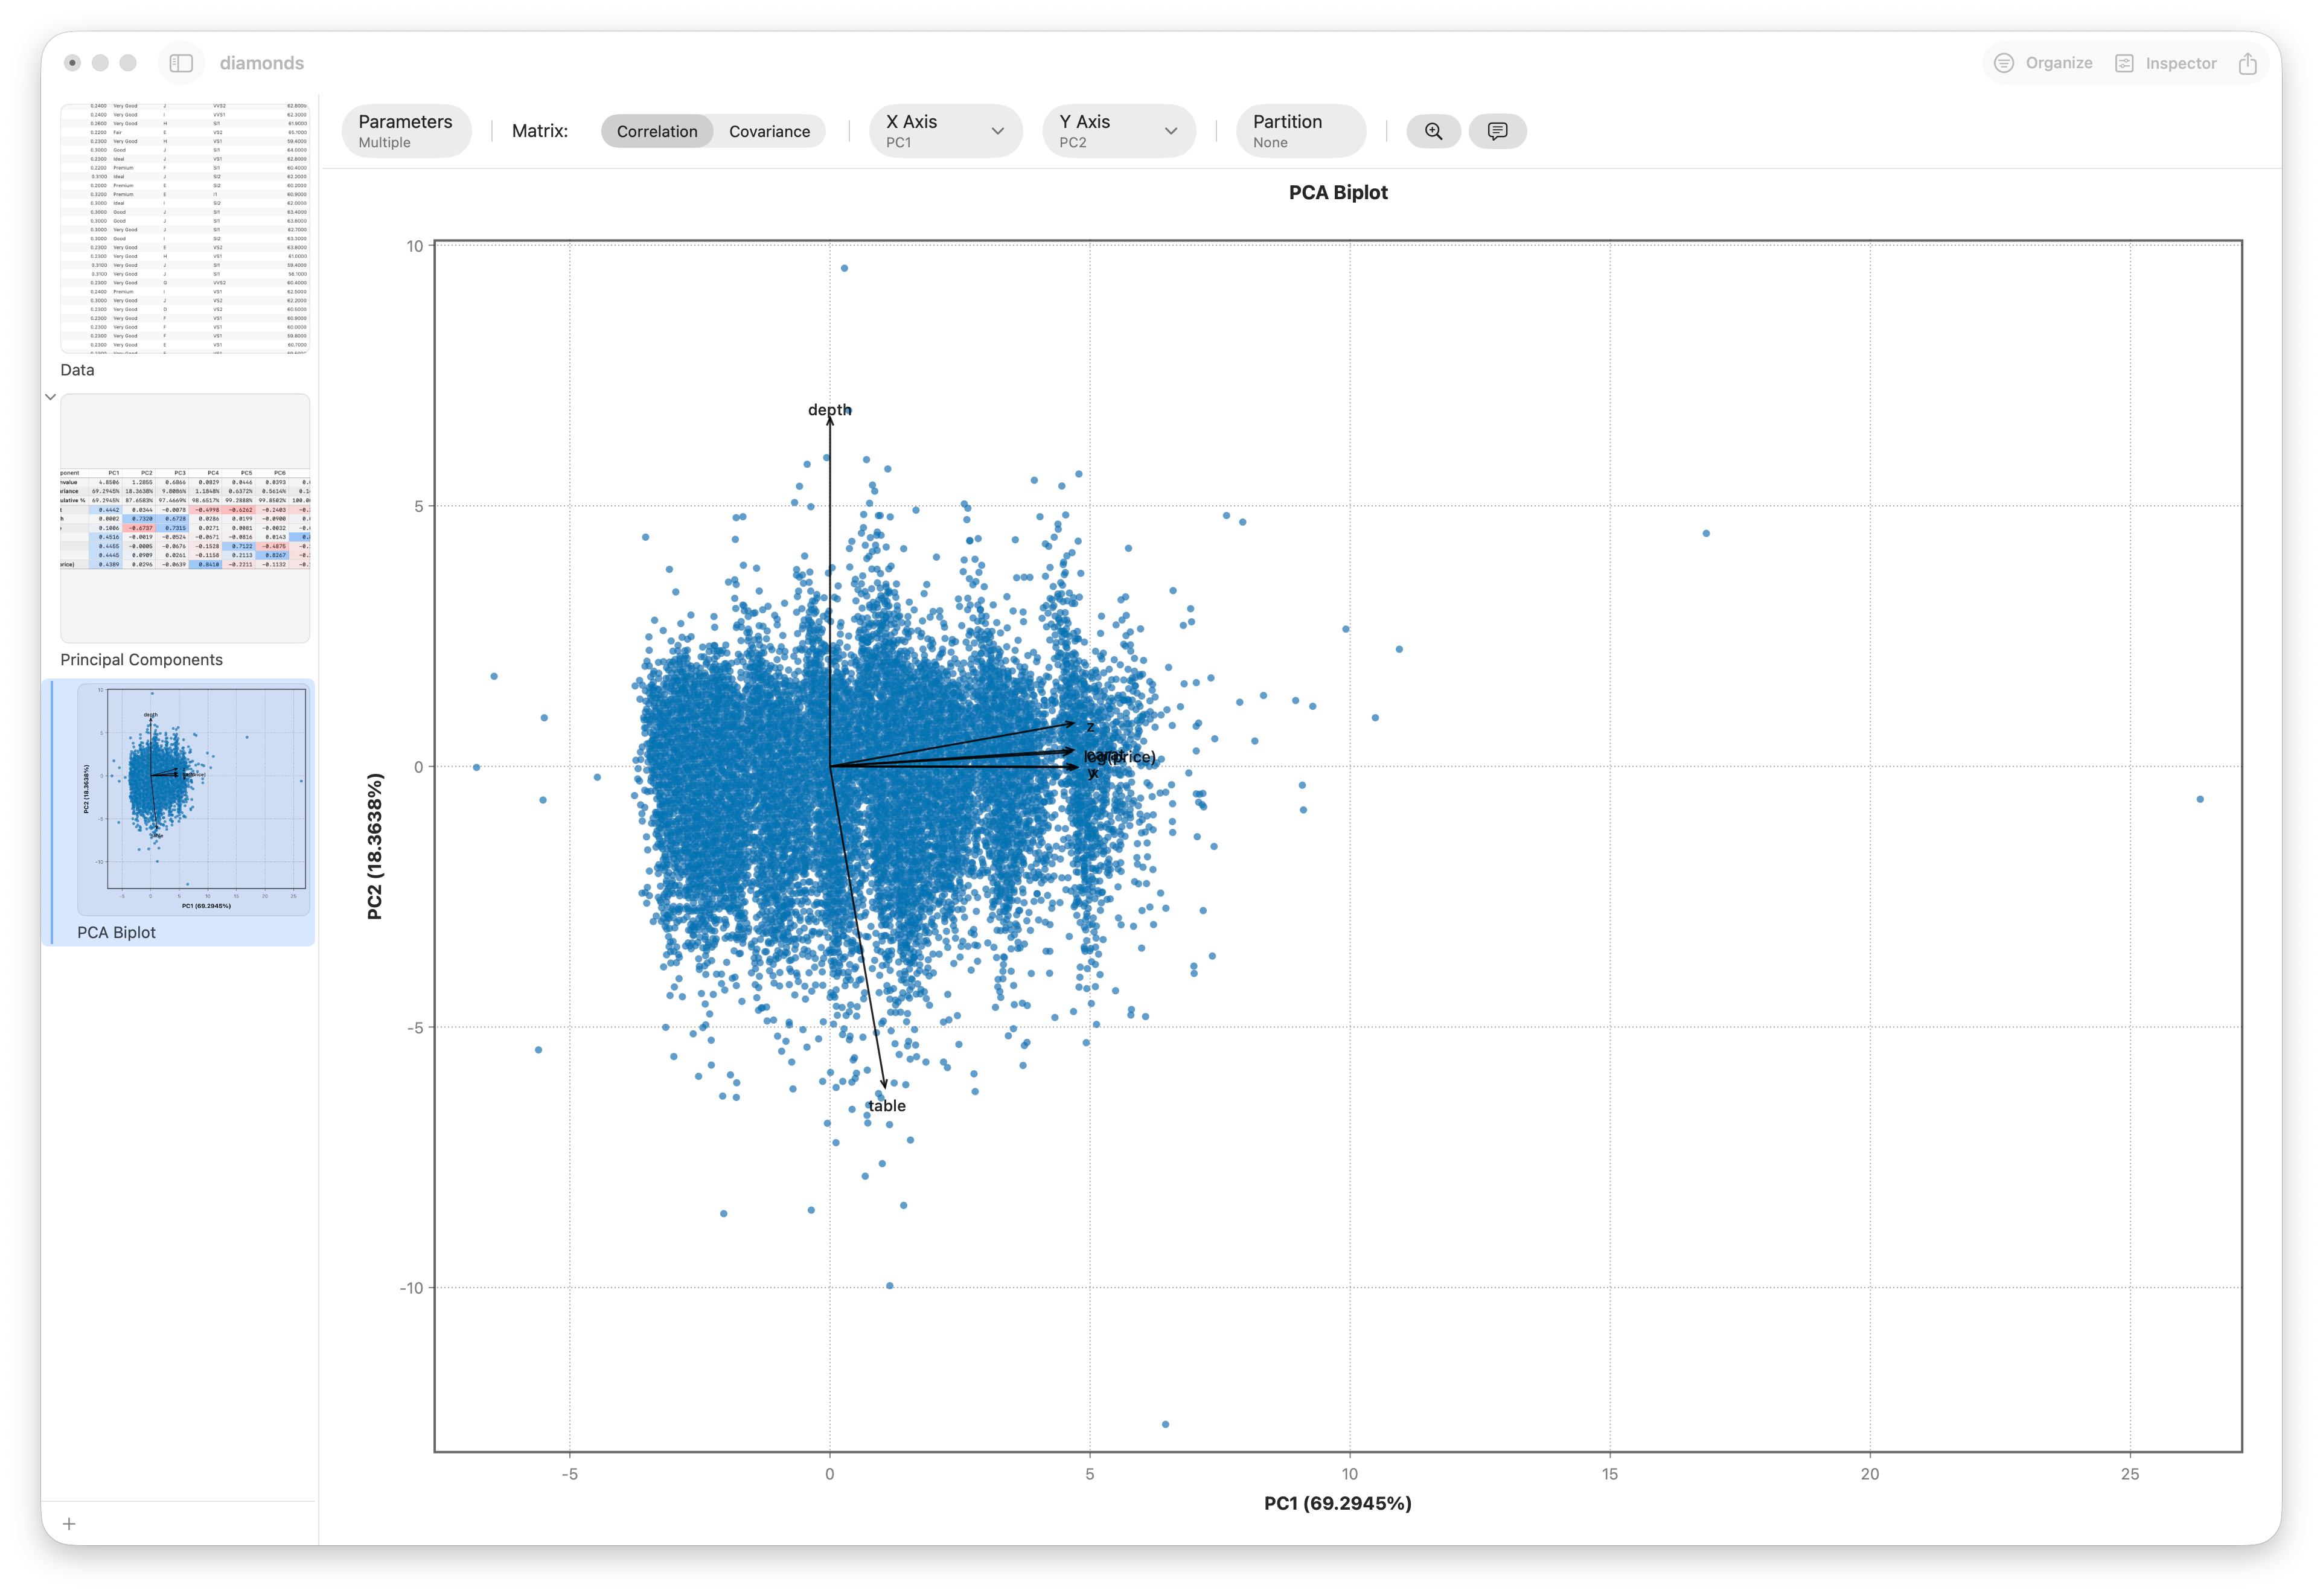2323x1596 pixels.
Task: Select Correlation matrix option
Action: pos(657,131)
